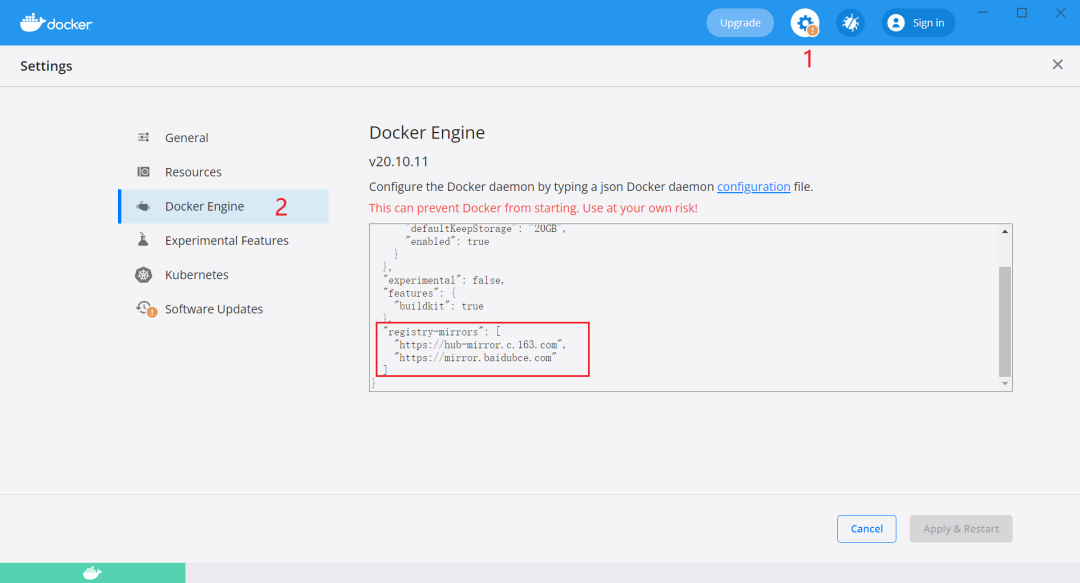Click the whale status icon in the bottom bar

point(92,573)
